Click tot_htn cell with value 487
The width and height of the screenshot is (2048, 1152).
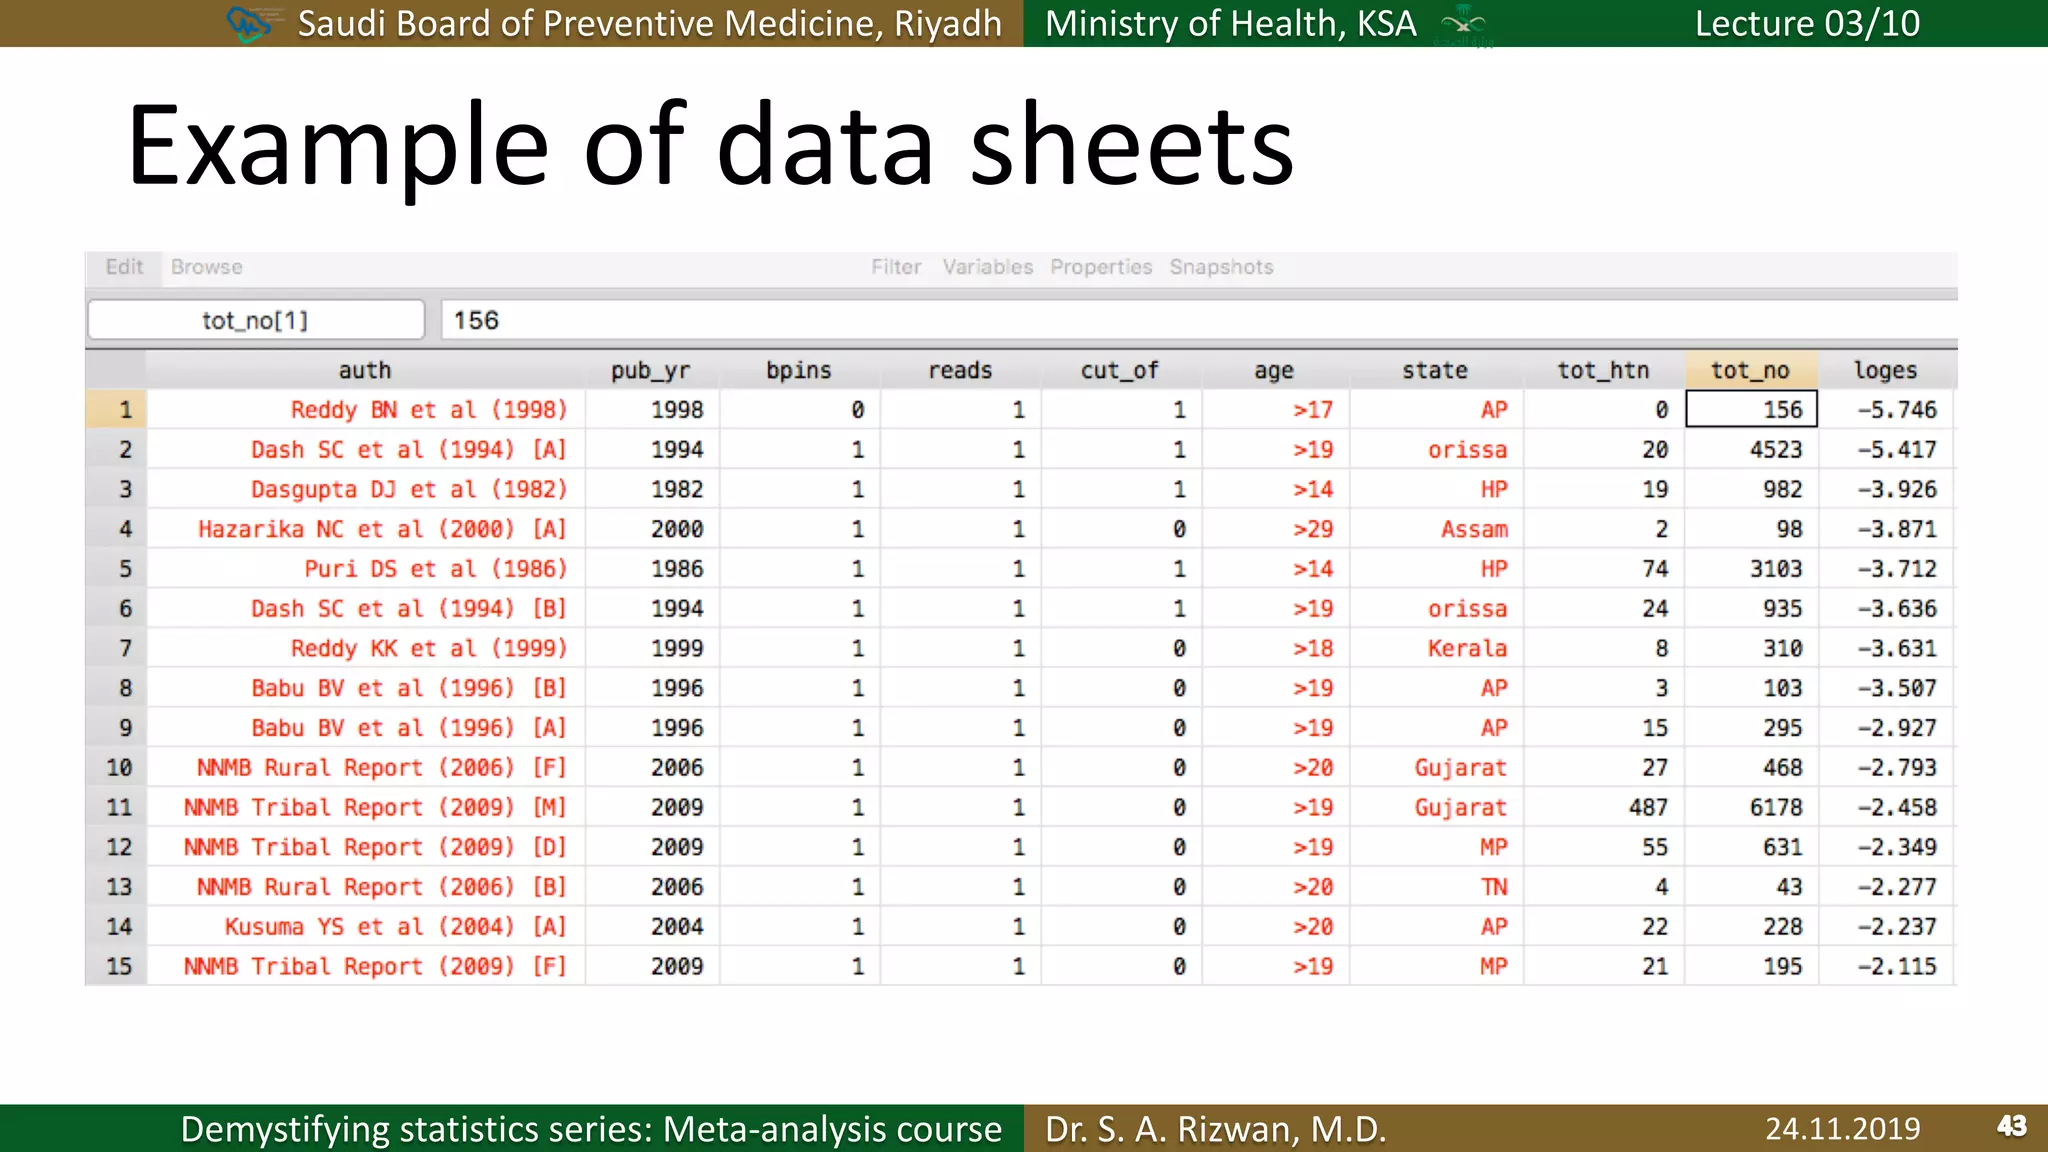[1604, 807]
